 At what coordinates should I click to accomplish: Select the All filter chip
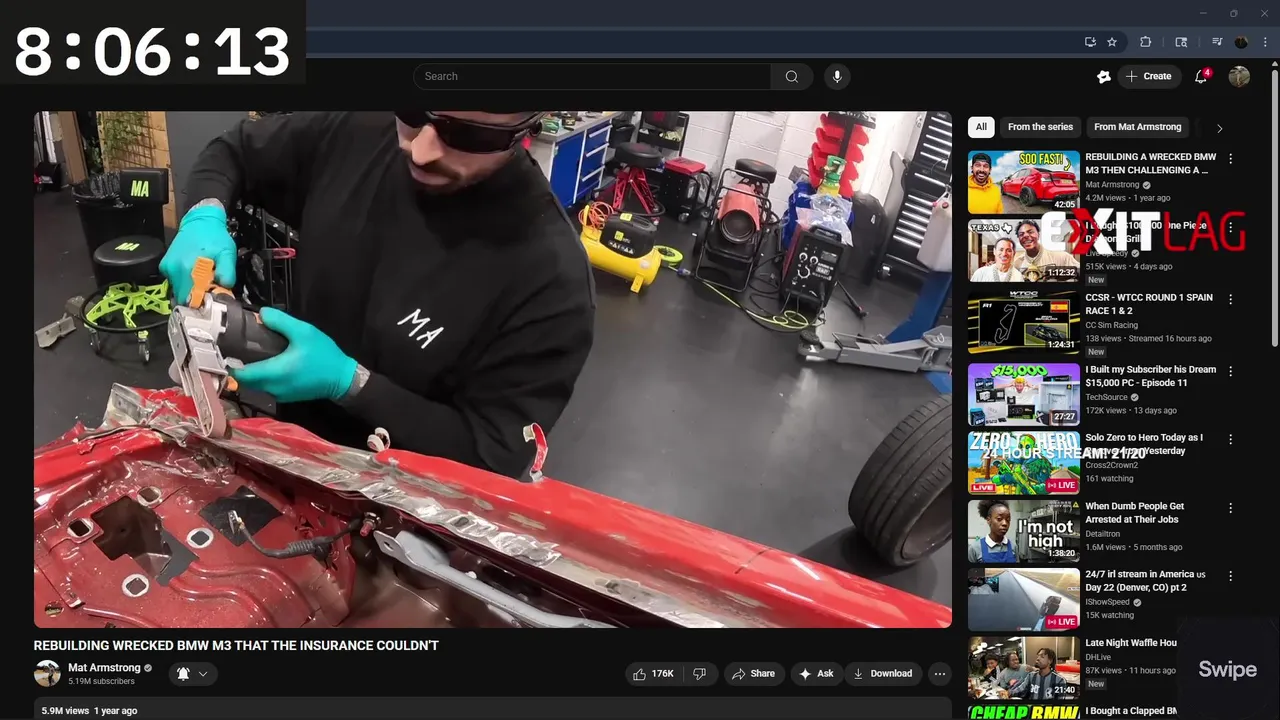click(981, 127)
